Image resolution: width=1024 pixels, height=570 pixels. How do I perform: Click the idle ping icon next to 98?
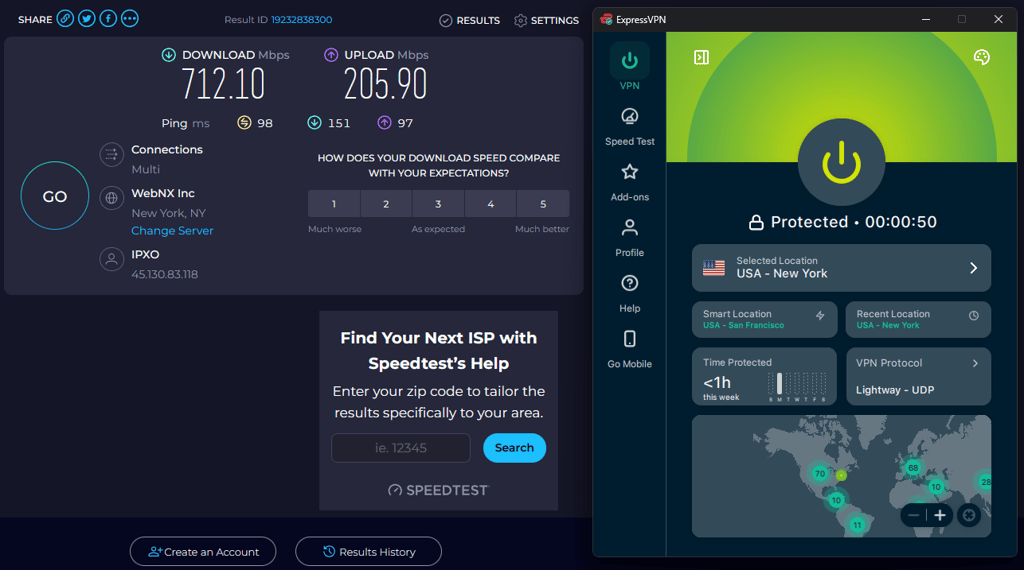(244, 123)
